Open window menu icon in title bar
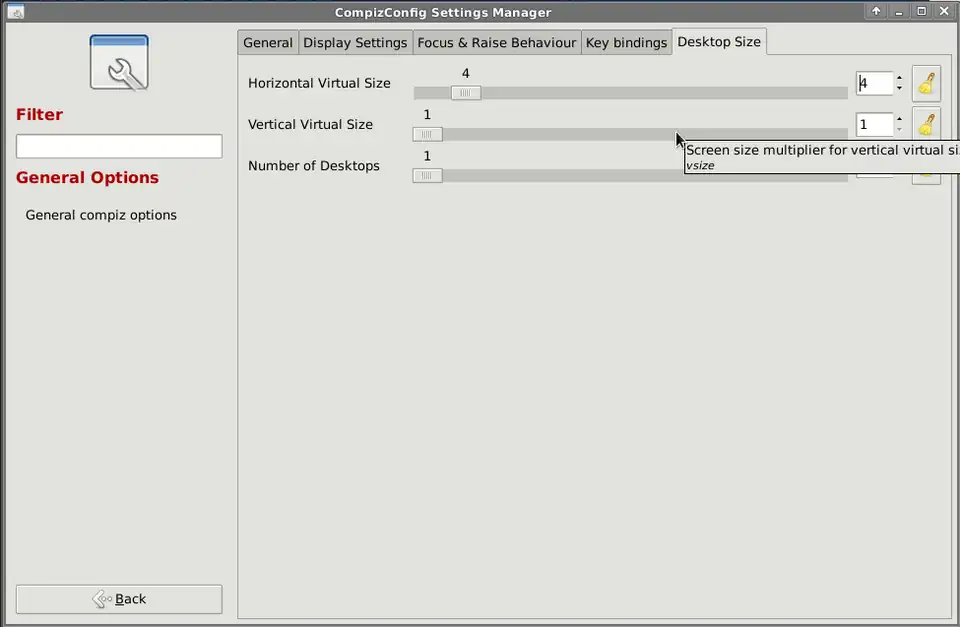Screen dimensions: 960x627 tap(12, 12)
